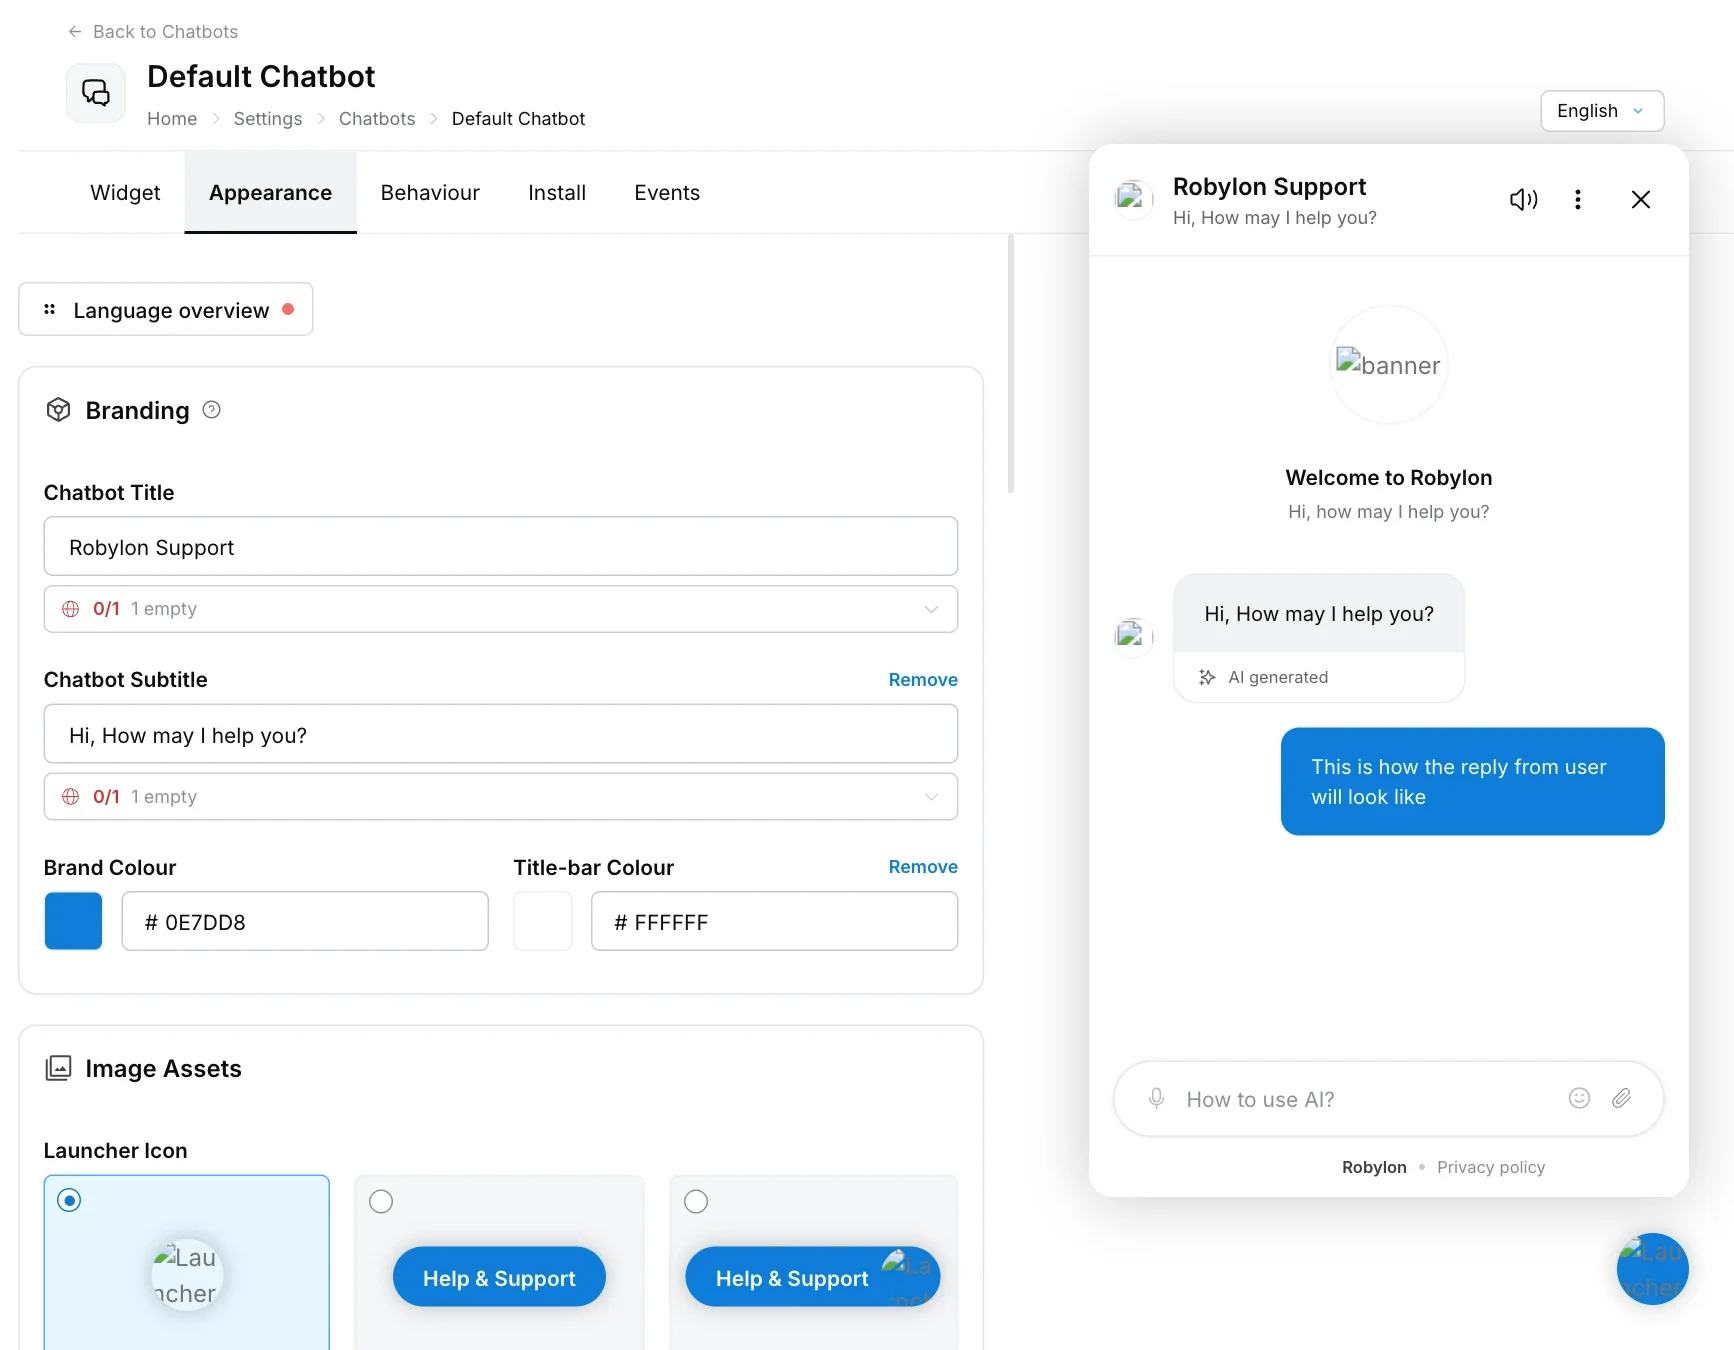Open the emoji picker in chat input
The height and width of the screenshot is (1350, 1734).
[1580, 1099]
